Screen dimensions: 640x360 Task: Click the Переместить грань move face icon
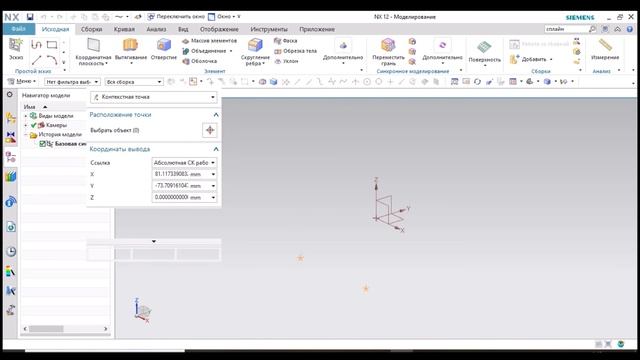coord(388,45)
